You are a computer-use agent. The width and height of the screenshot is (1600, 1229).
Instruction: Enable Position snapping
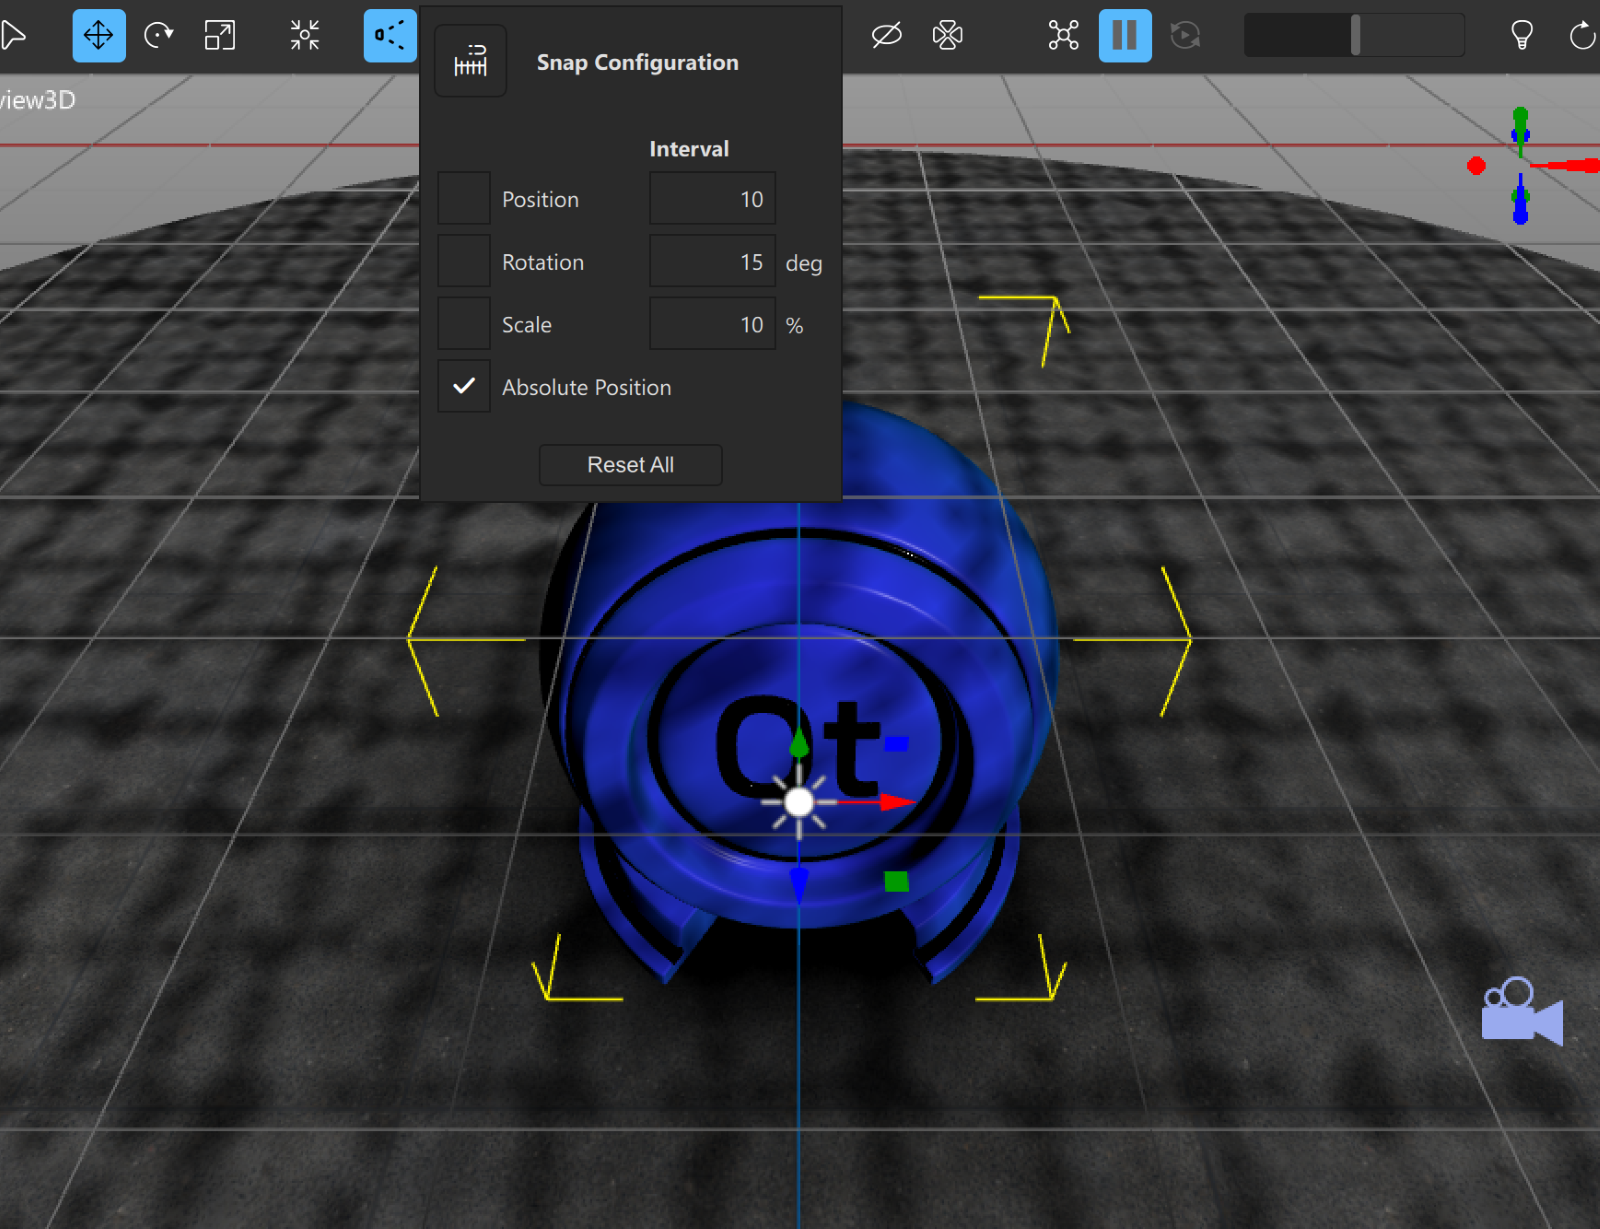(x=463, y=198)
